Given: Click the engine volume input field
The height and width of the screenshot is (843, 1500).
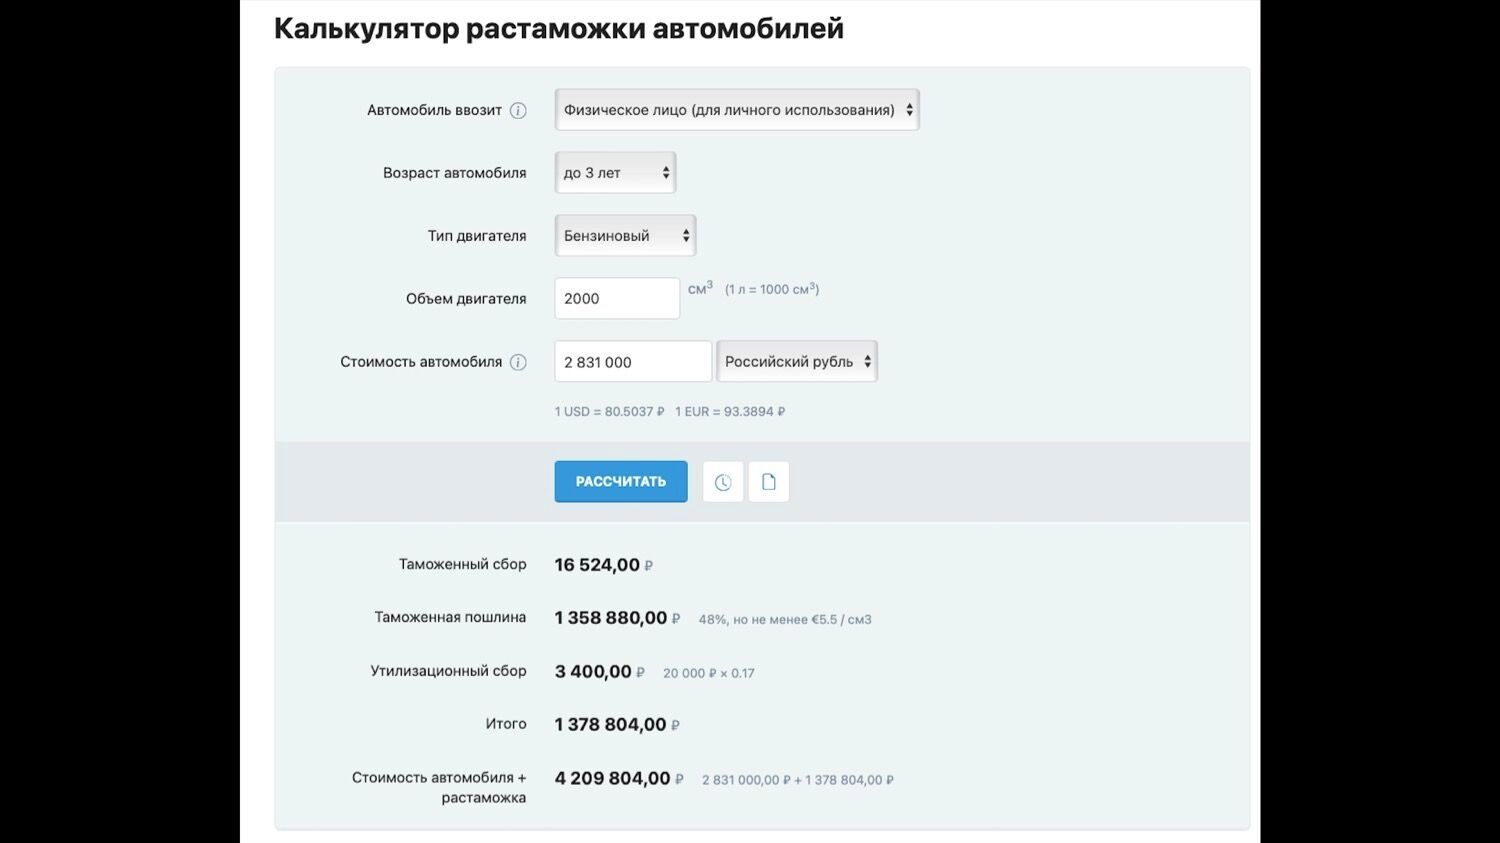Looking at the screenshot, I should 617,298.
